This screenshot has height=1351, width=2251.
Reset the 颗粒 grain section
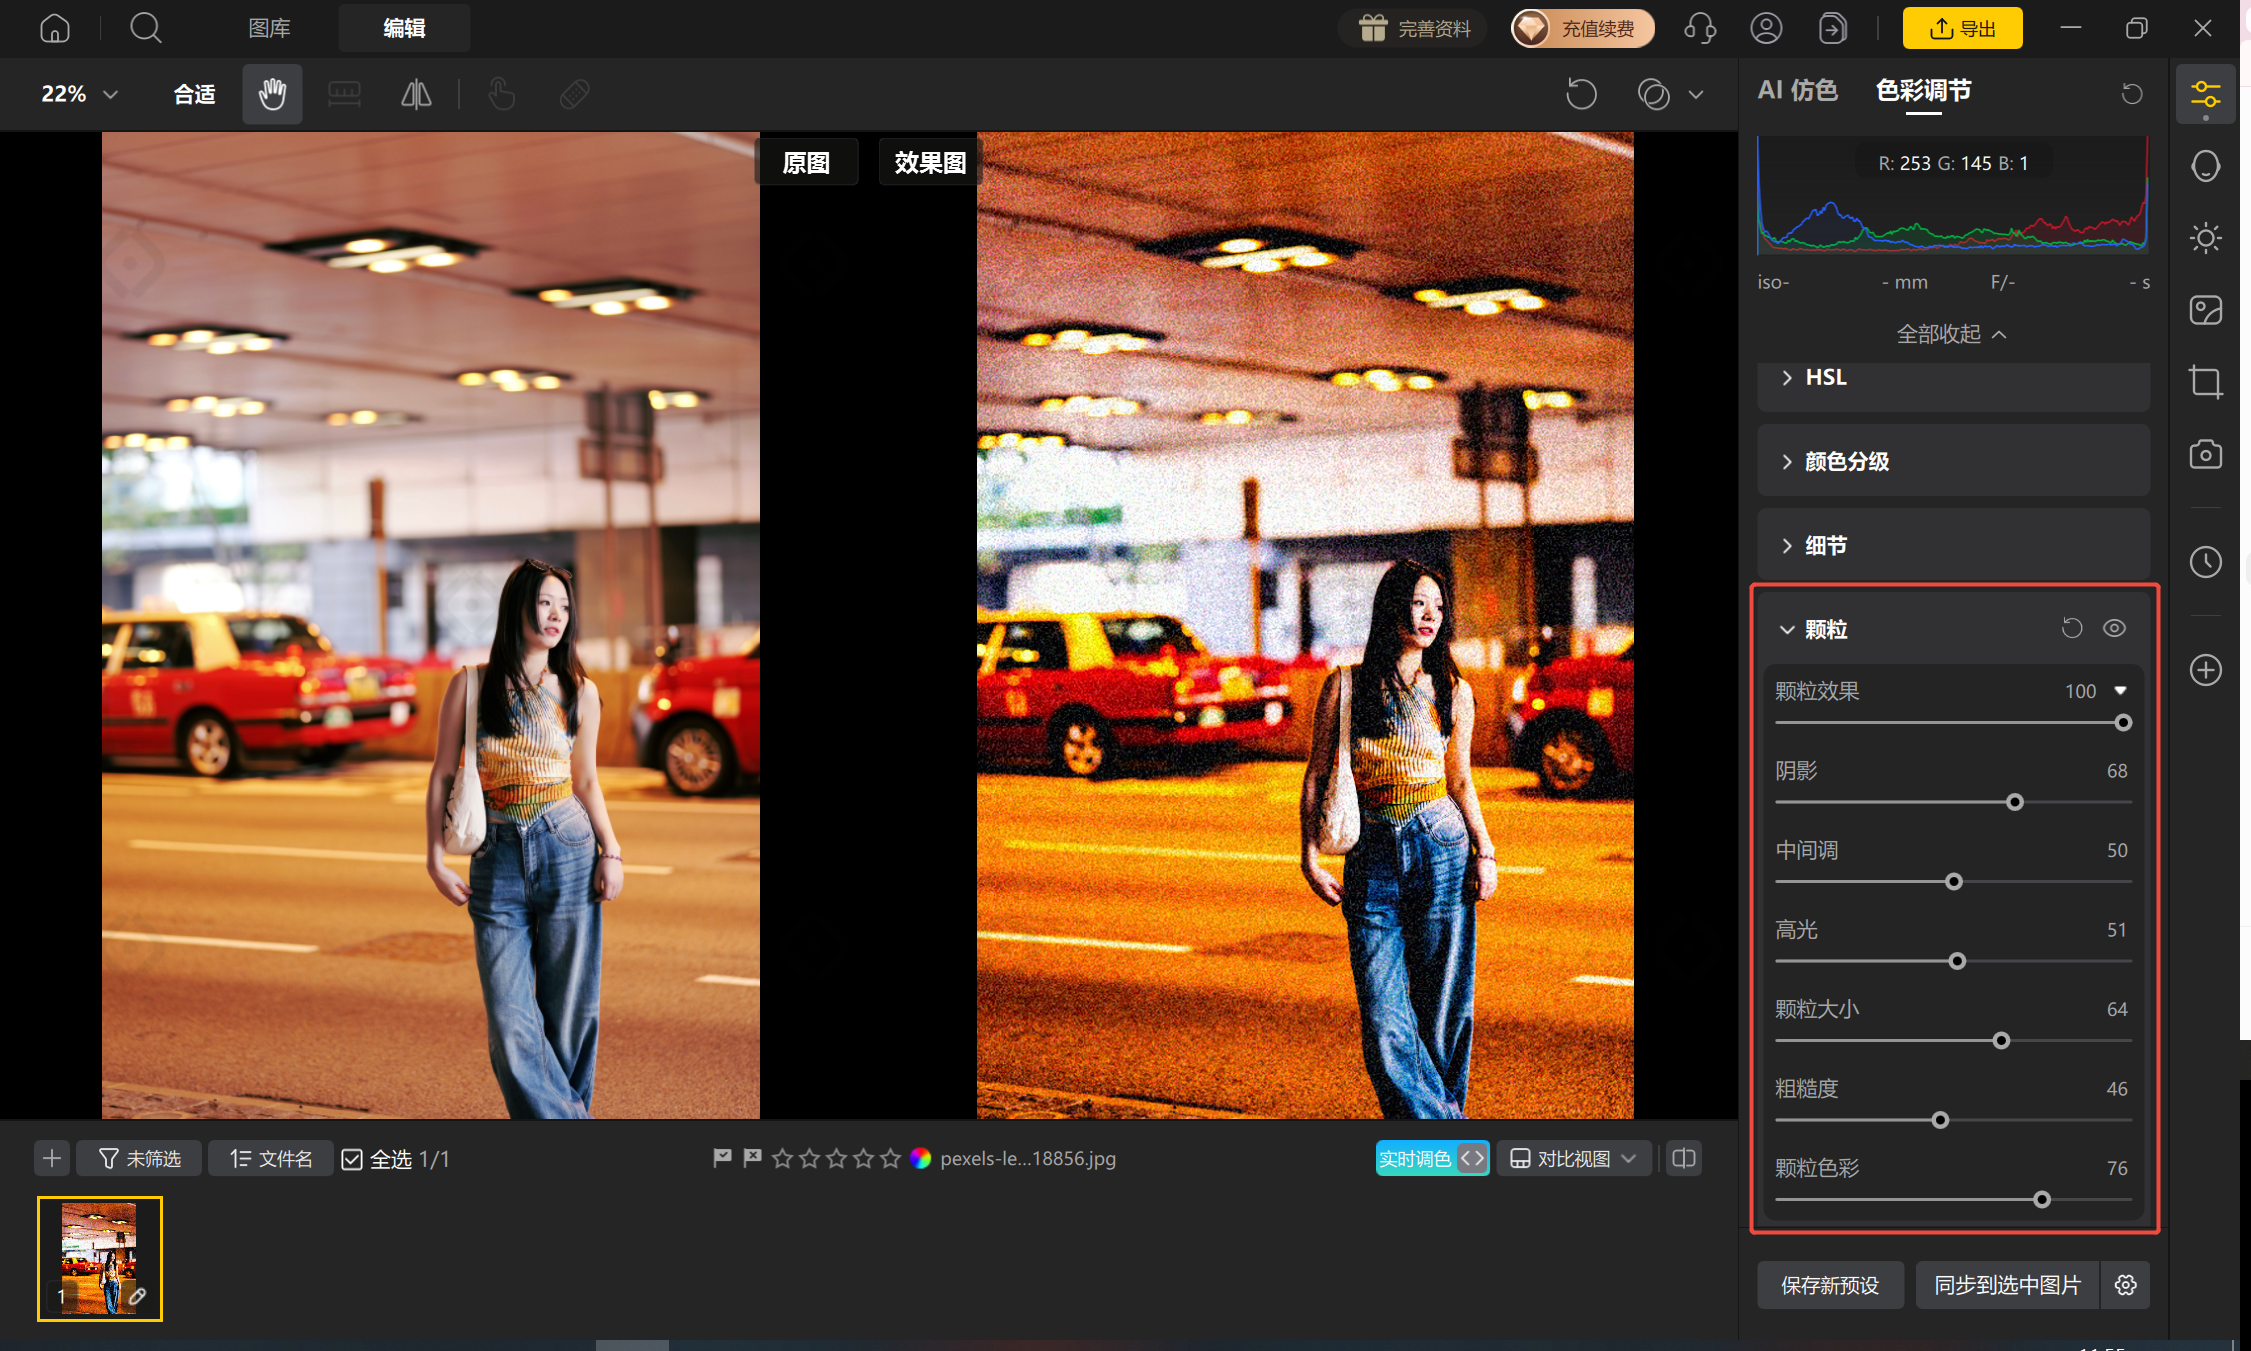pyautogui.click(x=2072, y=628)
